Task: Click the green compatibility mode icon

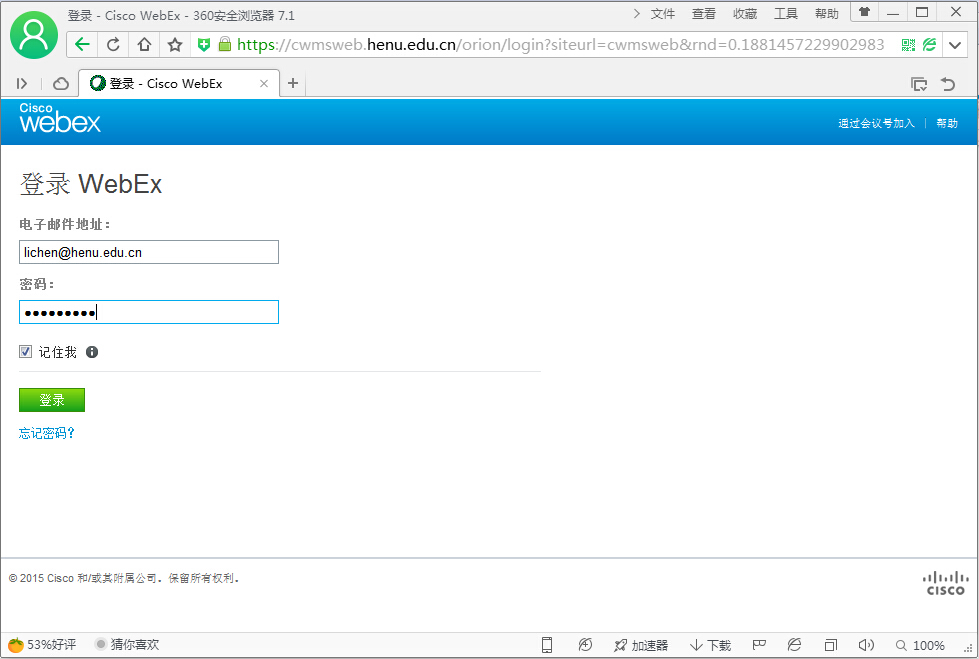Action: 930,44
